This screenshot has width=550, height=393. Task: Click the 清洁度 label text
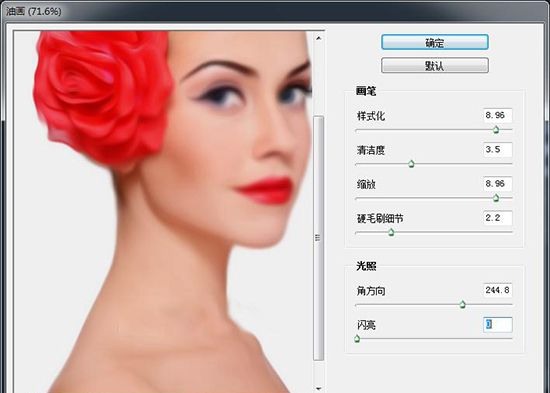click(371, 150)
